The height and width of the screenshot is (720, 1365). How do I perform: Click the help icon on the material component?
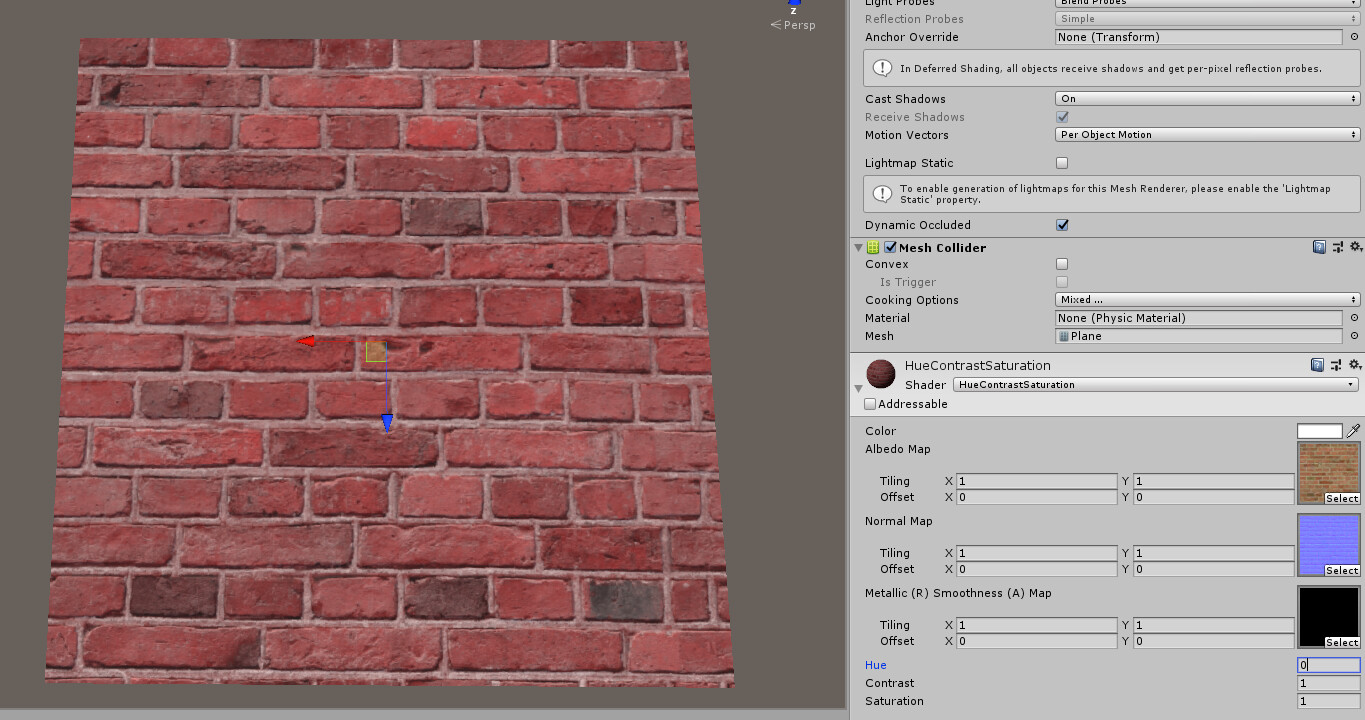click(1318, 365)
